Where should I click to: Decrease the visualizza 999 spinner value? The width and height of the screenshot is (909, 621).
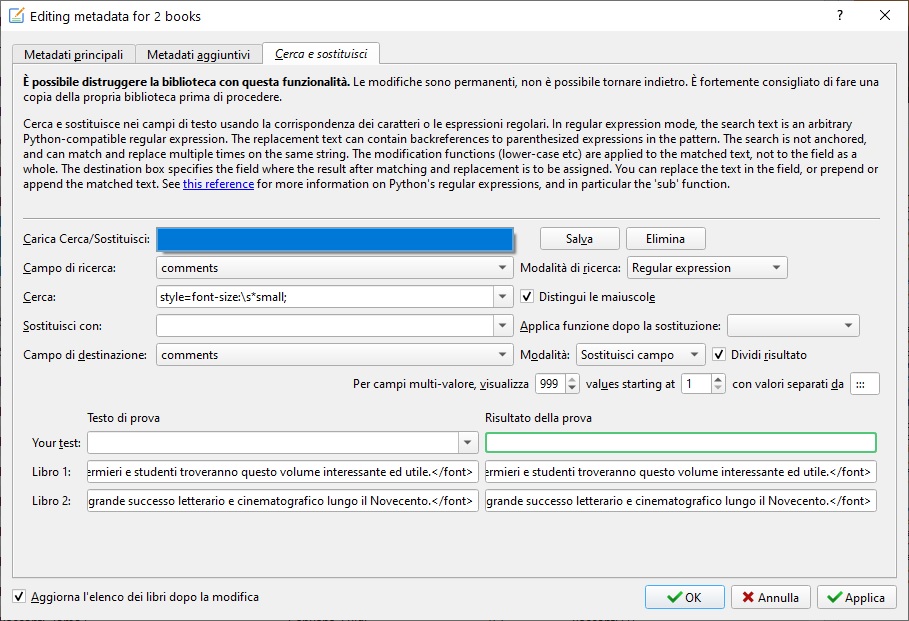572,389
